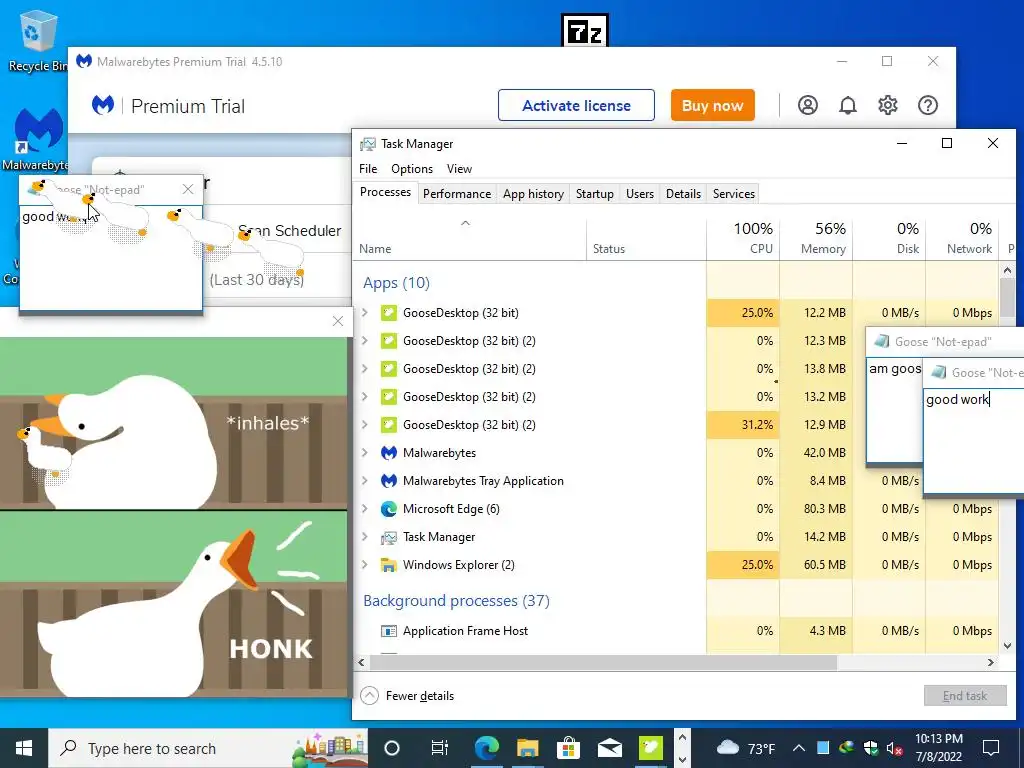Click Windows Explorer process icon
The width and height of the screenshot is (1024, 768).
(389, 565)
